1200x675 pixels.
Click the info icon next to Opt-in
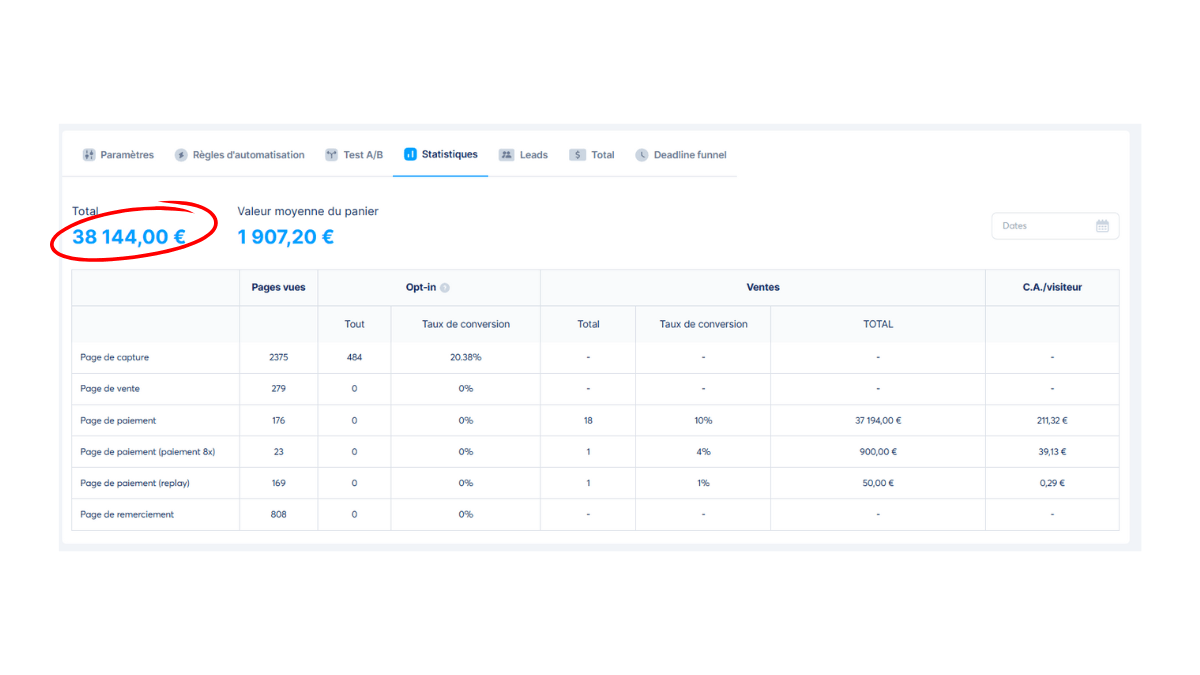(445, 288)
